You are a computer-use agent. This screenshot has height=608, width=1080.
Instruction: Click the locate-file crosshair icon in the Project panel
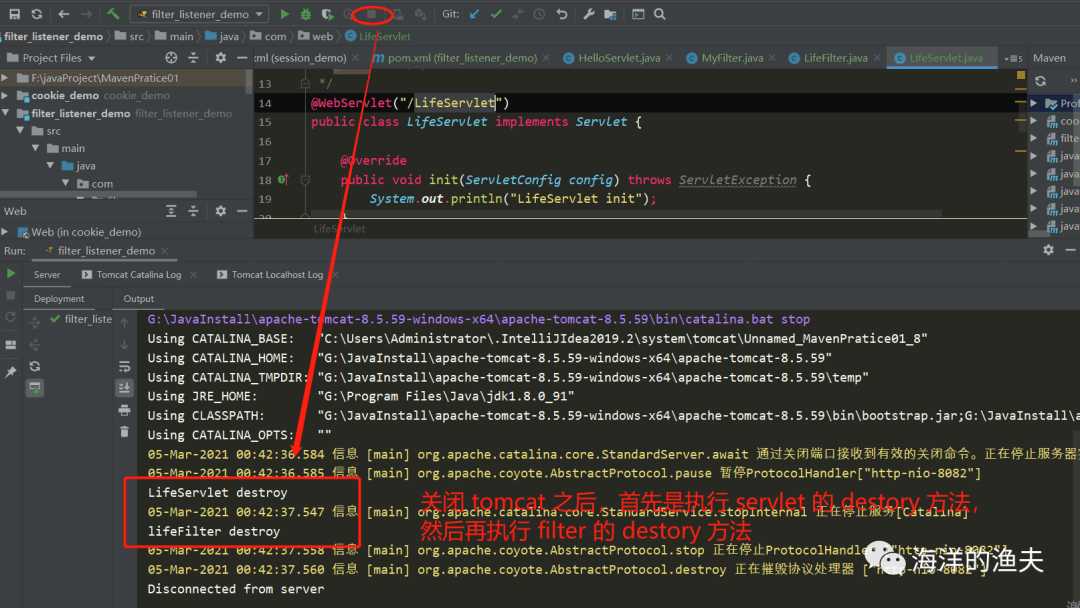[x=171, y=58]
